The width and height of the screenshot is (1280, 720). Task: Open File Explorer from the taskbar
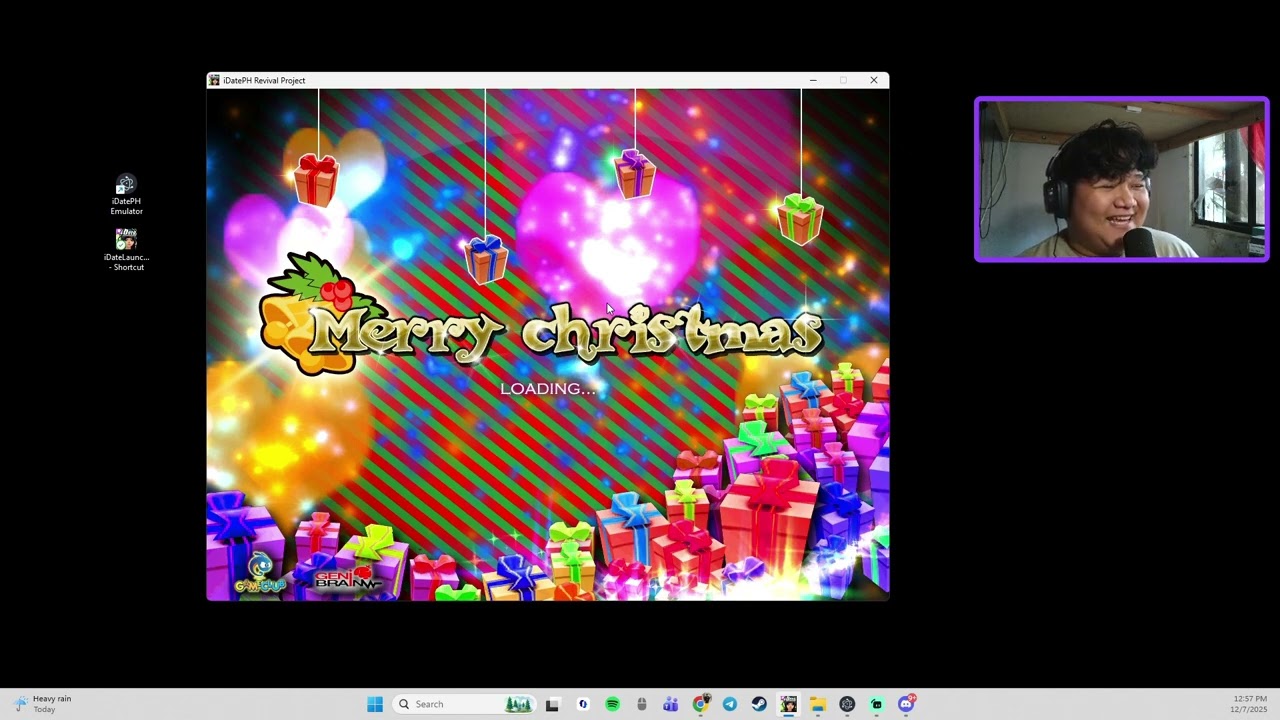point(818,704)
